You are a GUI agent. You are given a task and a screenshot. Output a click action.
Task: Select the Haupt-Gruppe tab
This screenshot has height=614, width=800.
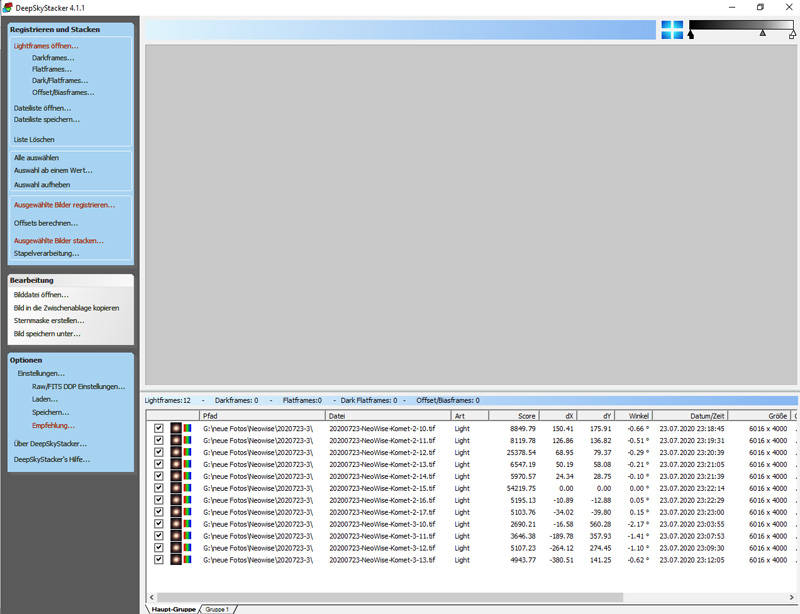click(171, 608)
